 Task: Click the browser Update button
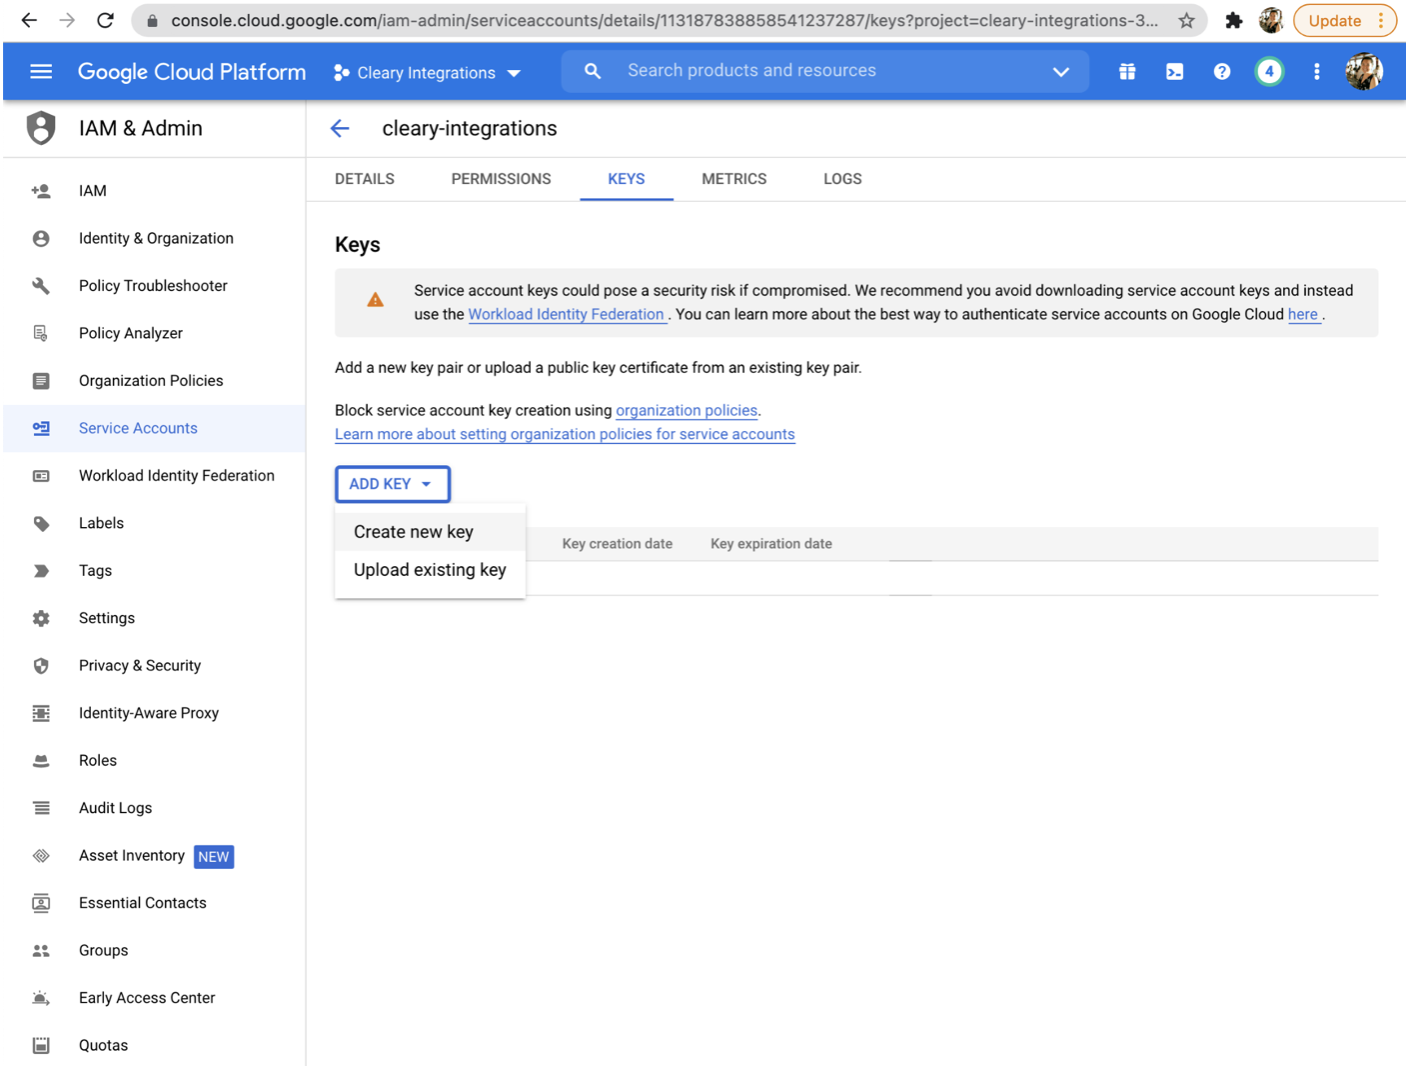[x=1344, y=20]
